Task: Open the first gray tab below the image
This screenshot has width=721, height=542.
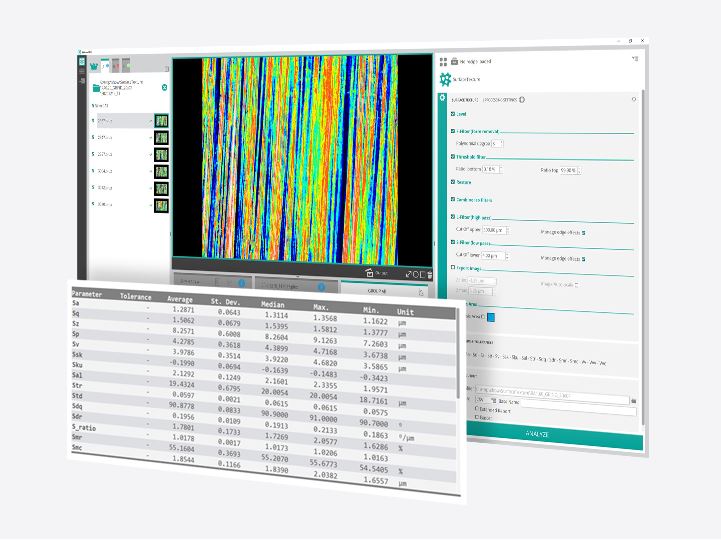Action: pos(212,282)
